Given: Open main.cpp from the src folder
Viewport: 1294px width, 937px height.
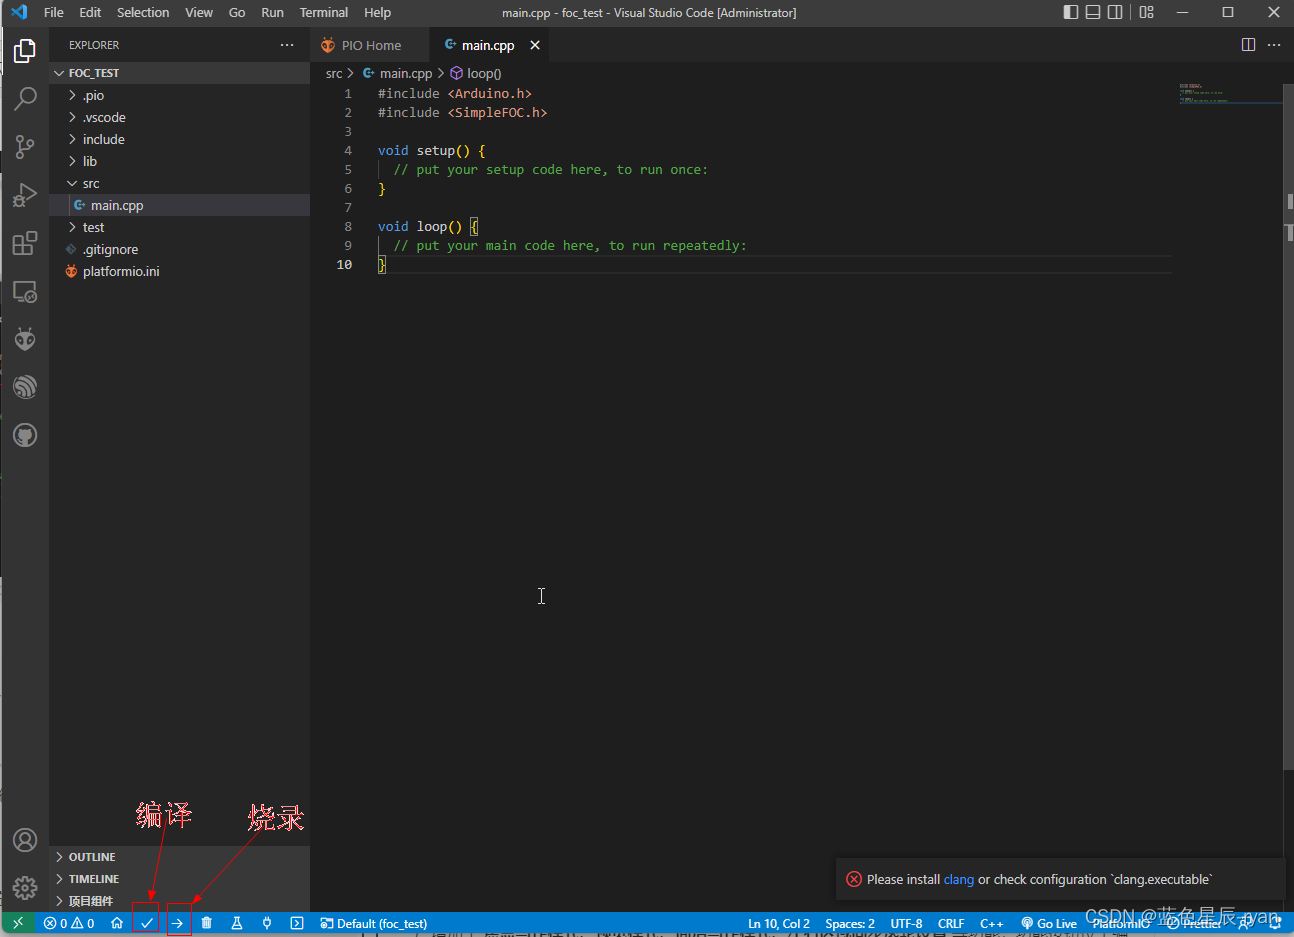Looking at the screenshot, I should [118, 205].
